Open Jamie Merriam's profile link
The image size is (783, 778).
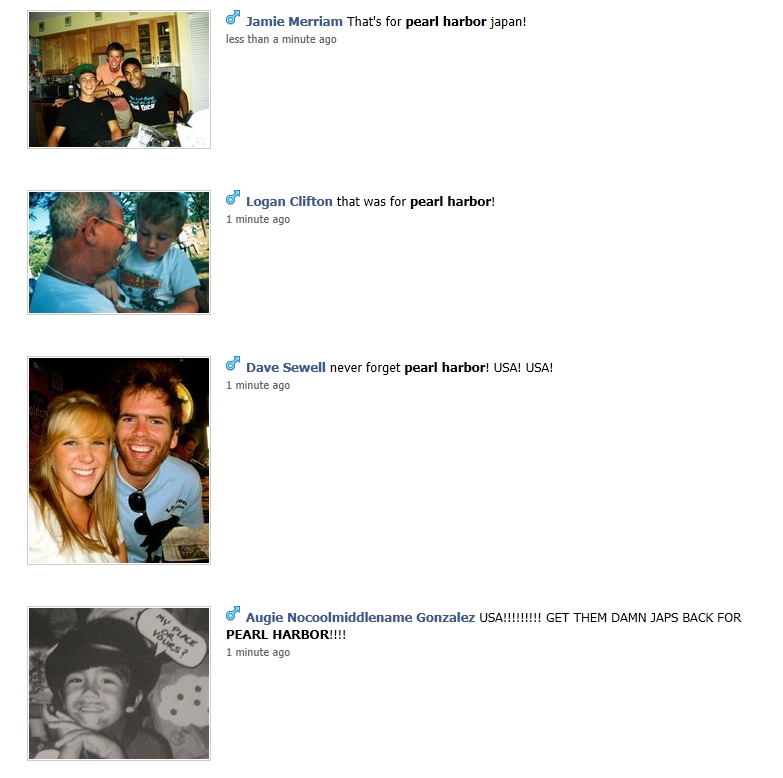294,21
